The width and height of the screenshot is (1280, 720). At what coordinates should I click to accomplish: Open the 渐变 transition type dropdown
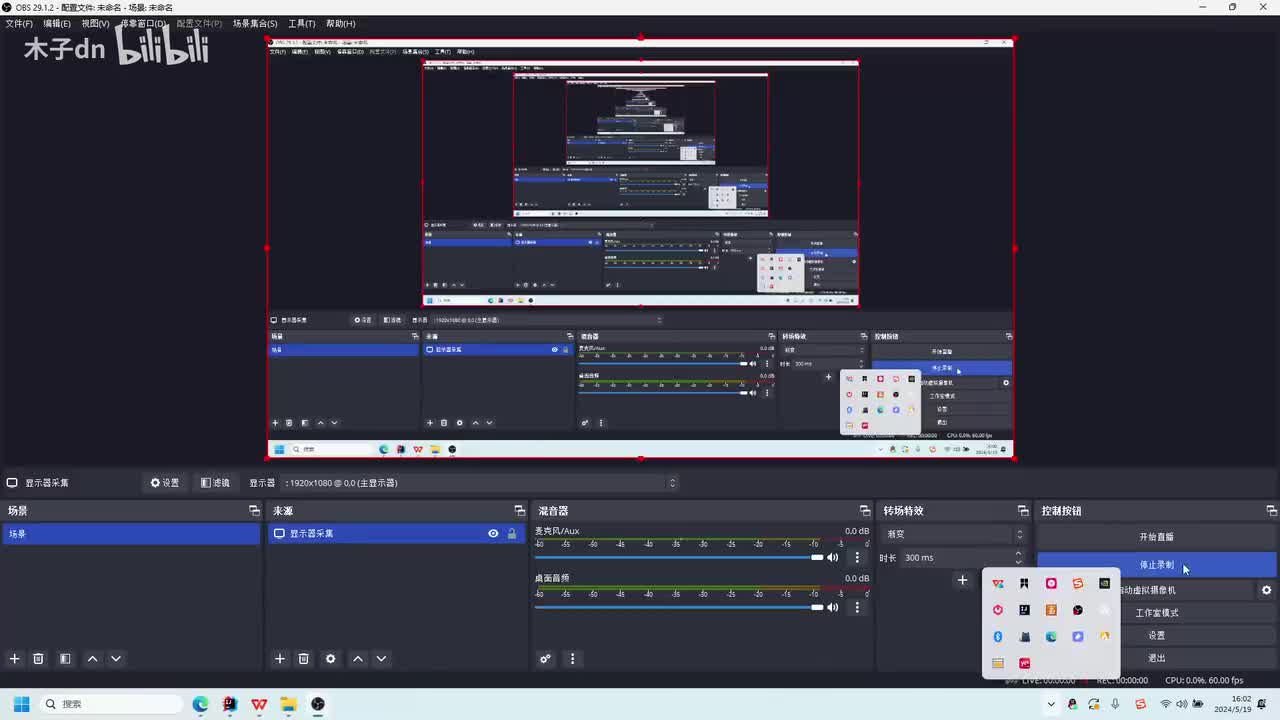click(x=954, y=534)
